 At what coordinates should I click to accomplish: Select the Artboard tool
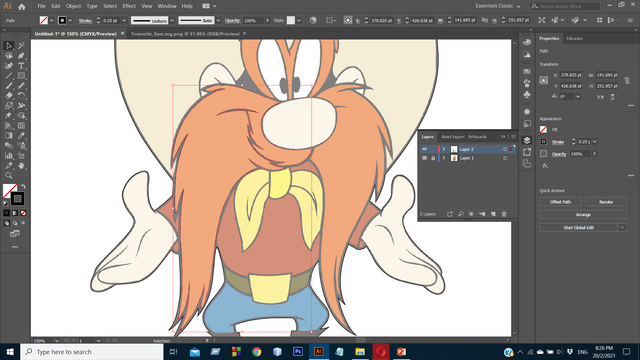coord(21,156)
